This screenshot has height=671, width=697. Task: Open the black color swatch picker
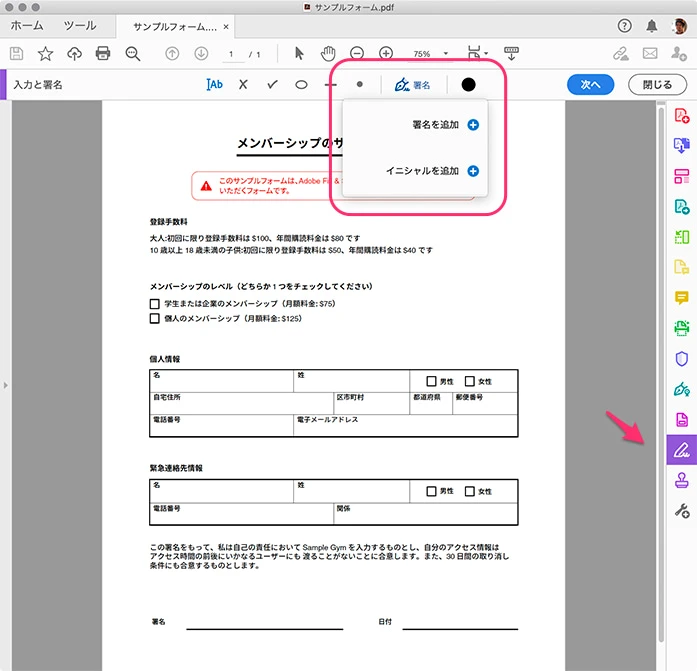(468, 85)
